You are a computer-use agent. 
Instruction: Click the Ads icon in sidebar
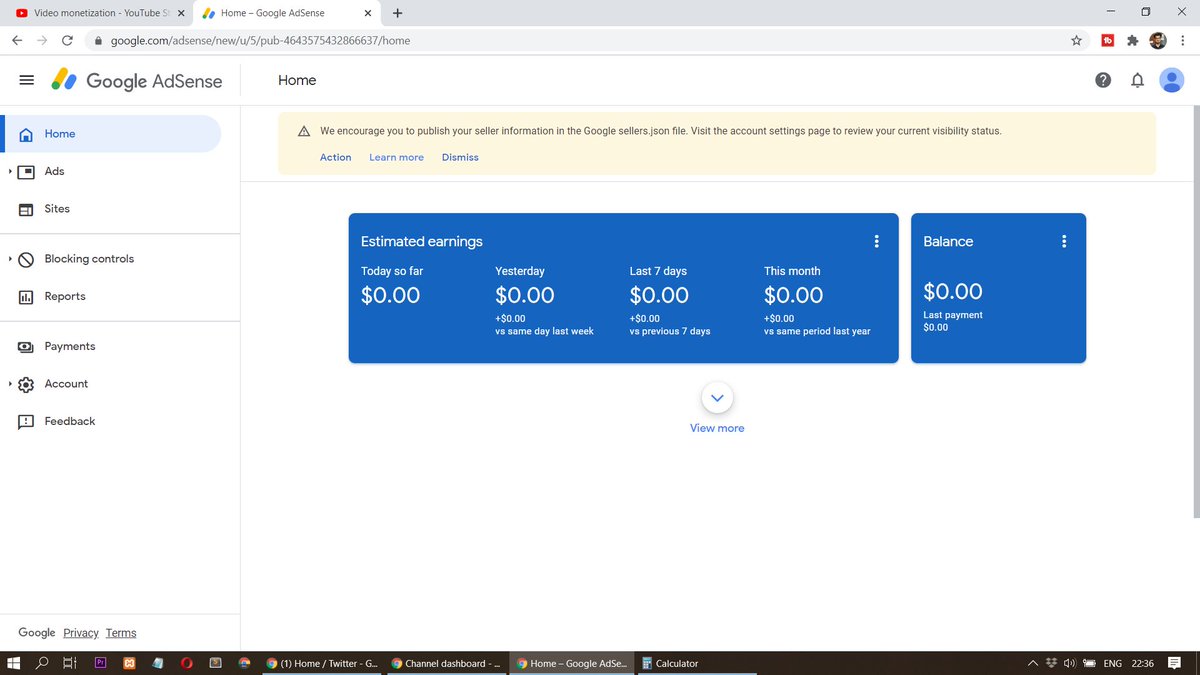point(27,171)
